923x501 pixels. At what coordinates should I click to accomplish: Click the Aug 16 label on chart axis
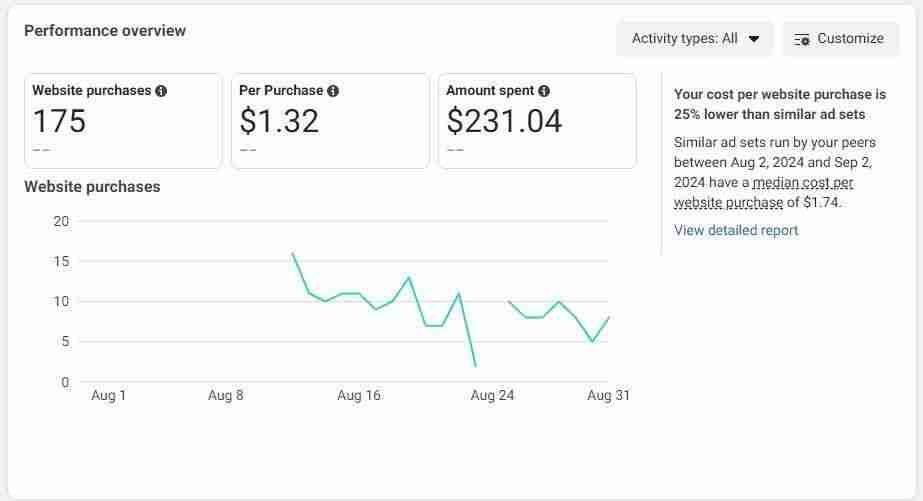tap(359, 396)
